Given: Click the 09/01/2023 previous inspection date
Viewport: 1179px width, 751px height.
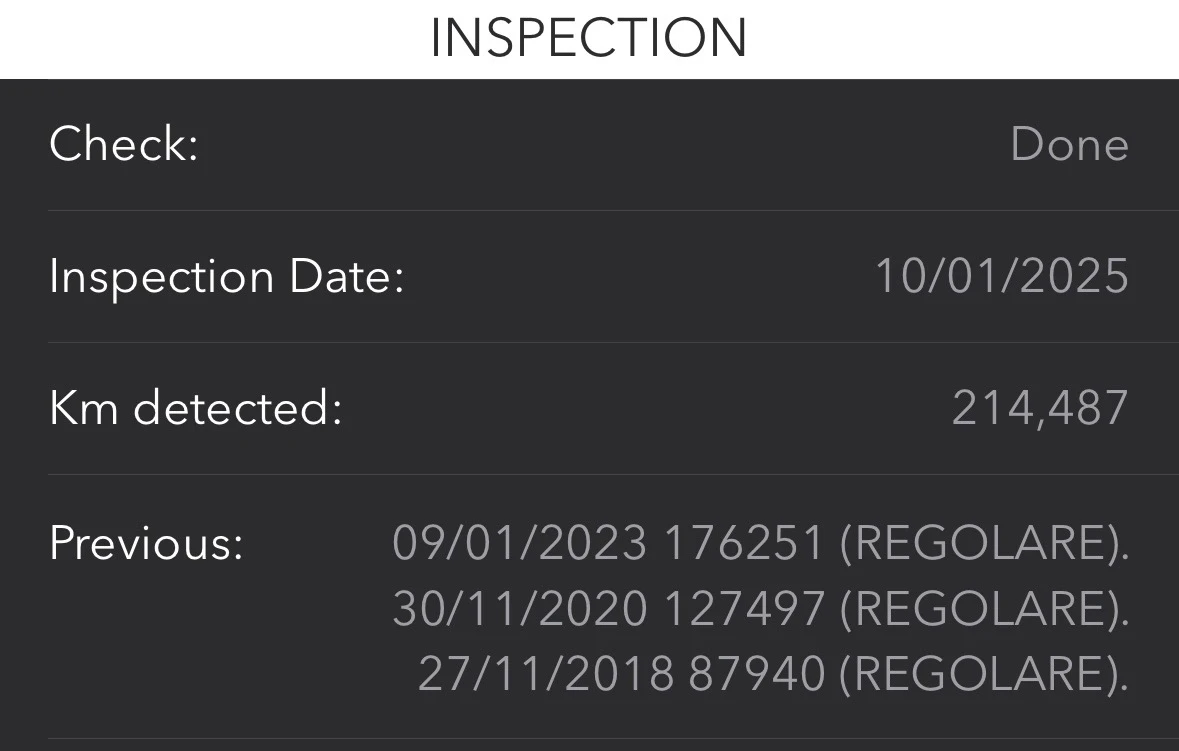Looking at the screenshot, I should (519, 544).
